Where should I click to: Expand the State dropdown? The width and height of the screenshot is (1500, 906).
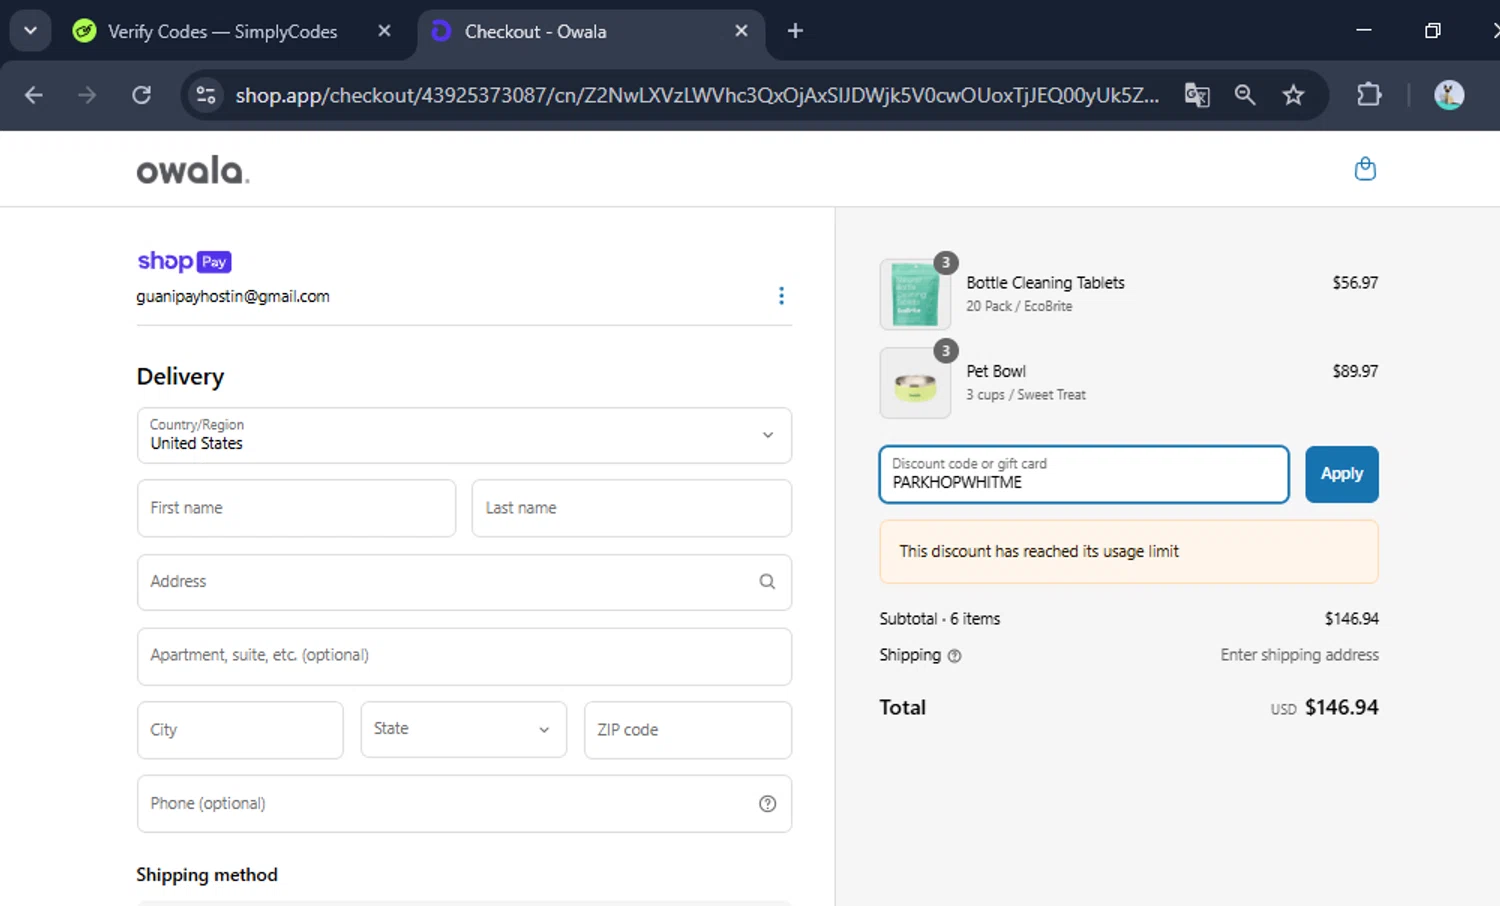[463, 729]
